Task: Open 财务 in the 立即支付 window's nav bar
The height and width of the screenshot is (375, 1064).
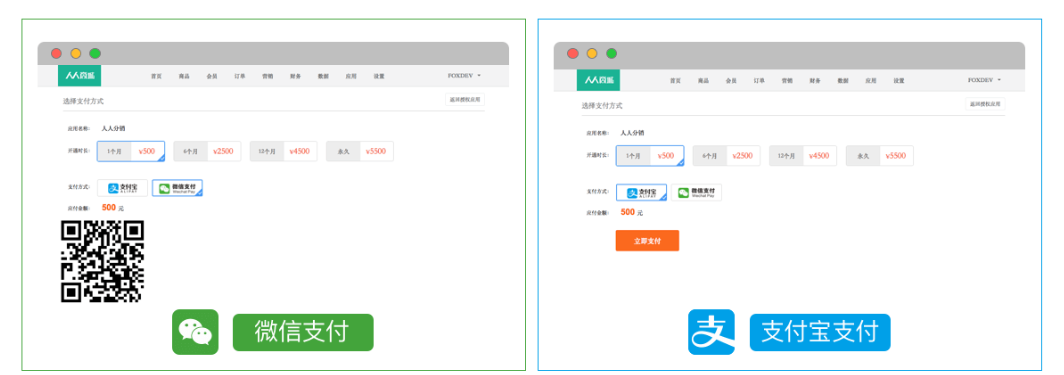Action: [x=814, y=81]
